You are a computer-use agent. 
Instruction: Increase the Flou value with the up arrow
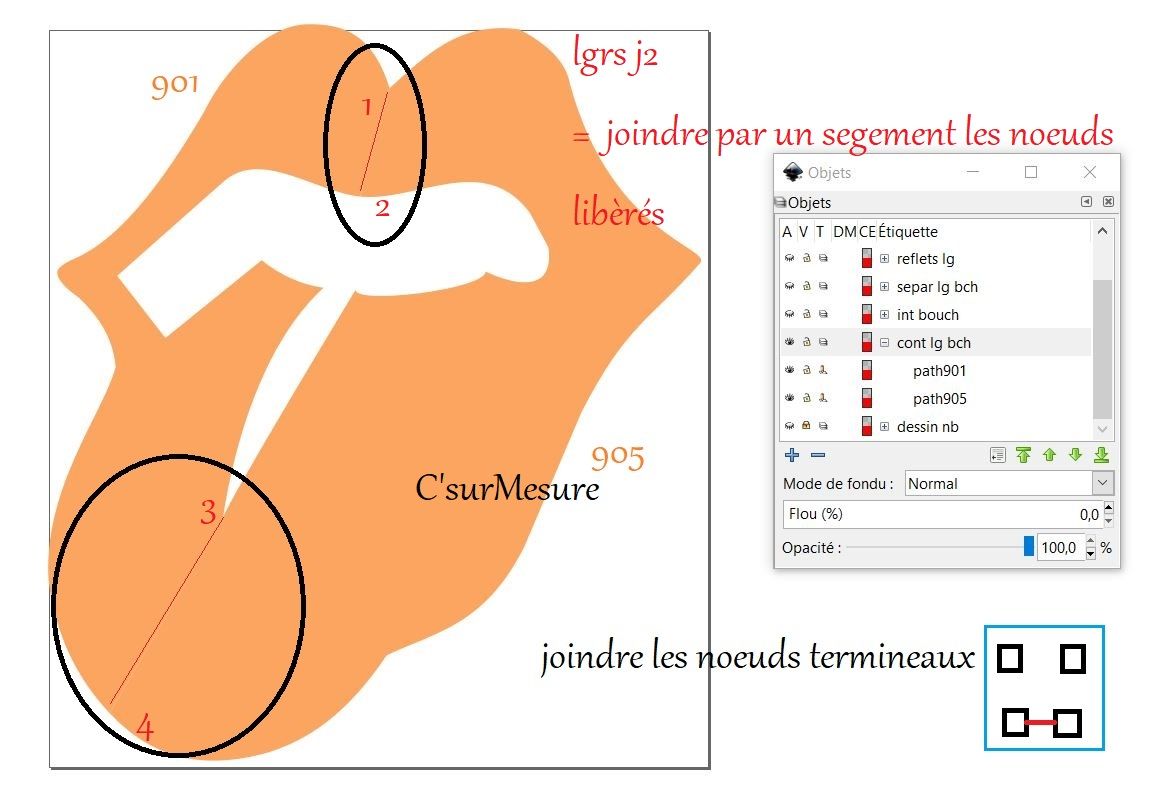pos(1109,508)
